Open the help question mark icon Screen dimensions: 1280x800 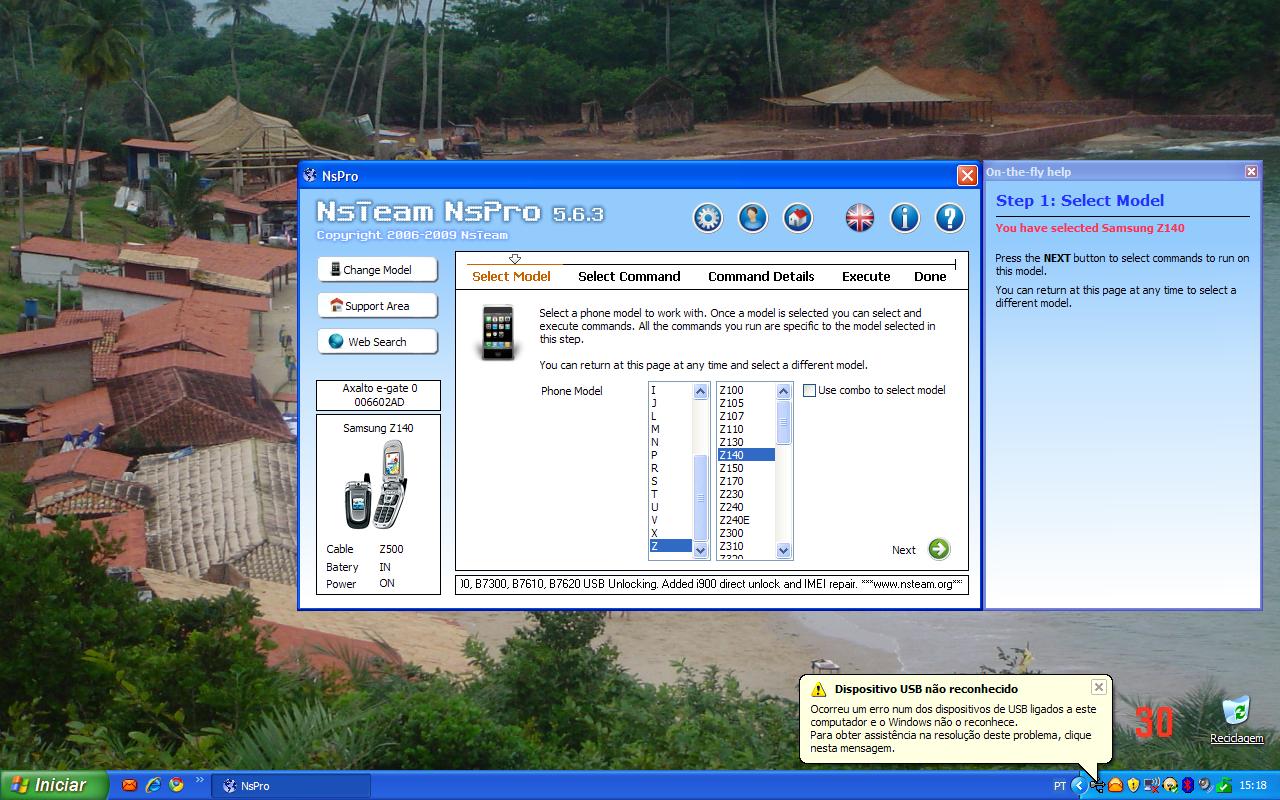point(950,218)
